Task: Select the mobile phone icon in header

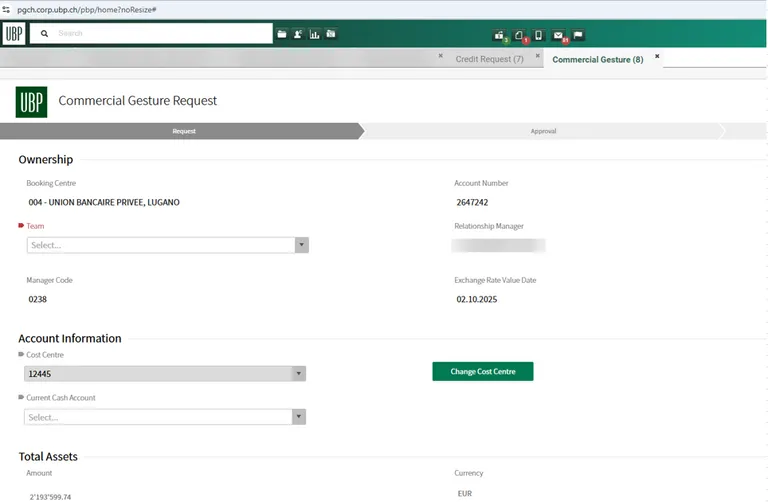Action: click(x=538, y=35)
